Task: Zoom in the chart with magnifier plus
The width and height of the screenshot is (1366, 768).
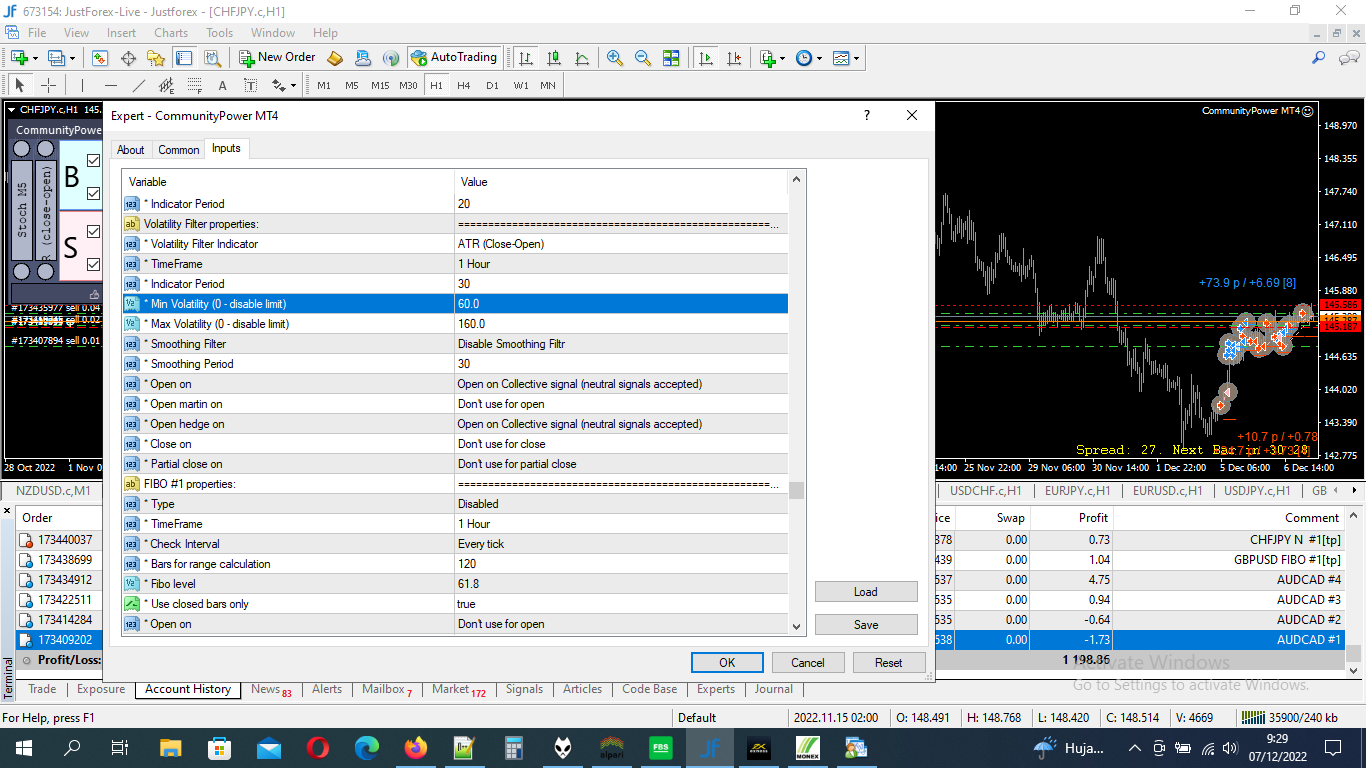Action: tap(615, 58)
